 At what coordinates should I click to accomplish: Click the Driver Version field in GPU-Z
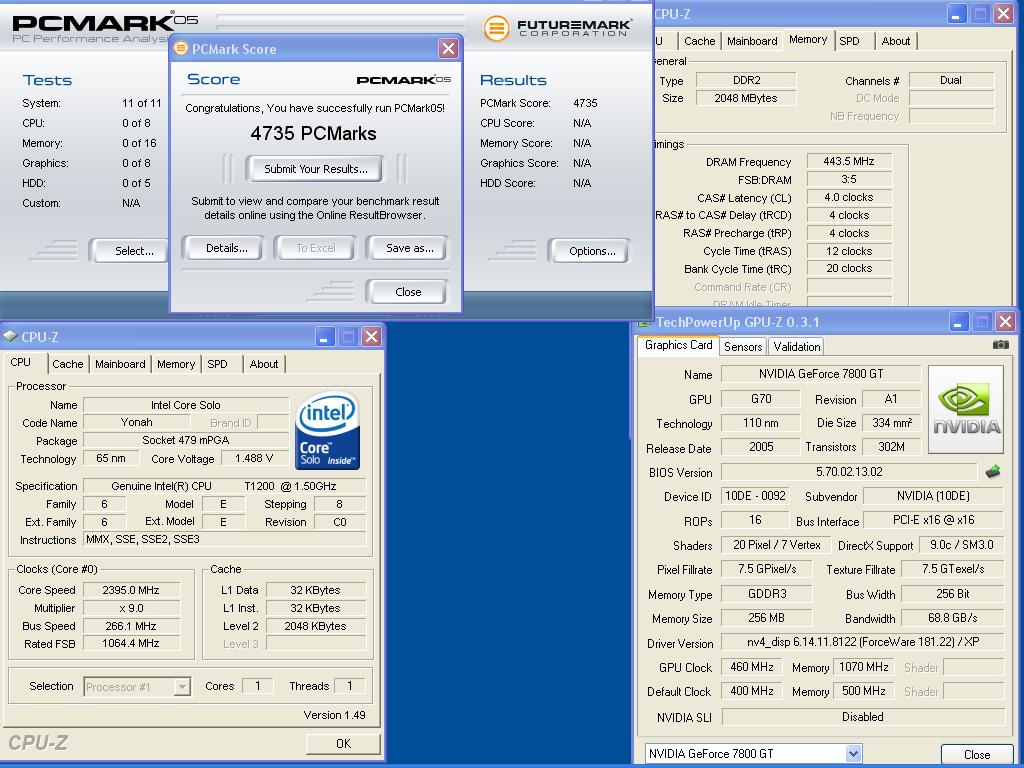(863, 642)
